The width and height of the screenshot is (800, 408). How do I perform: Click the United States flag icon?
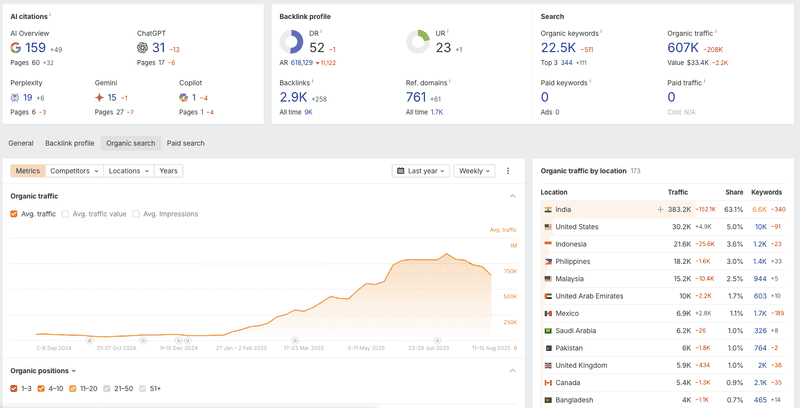coord(548,227)
